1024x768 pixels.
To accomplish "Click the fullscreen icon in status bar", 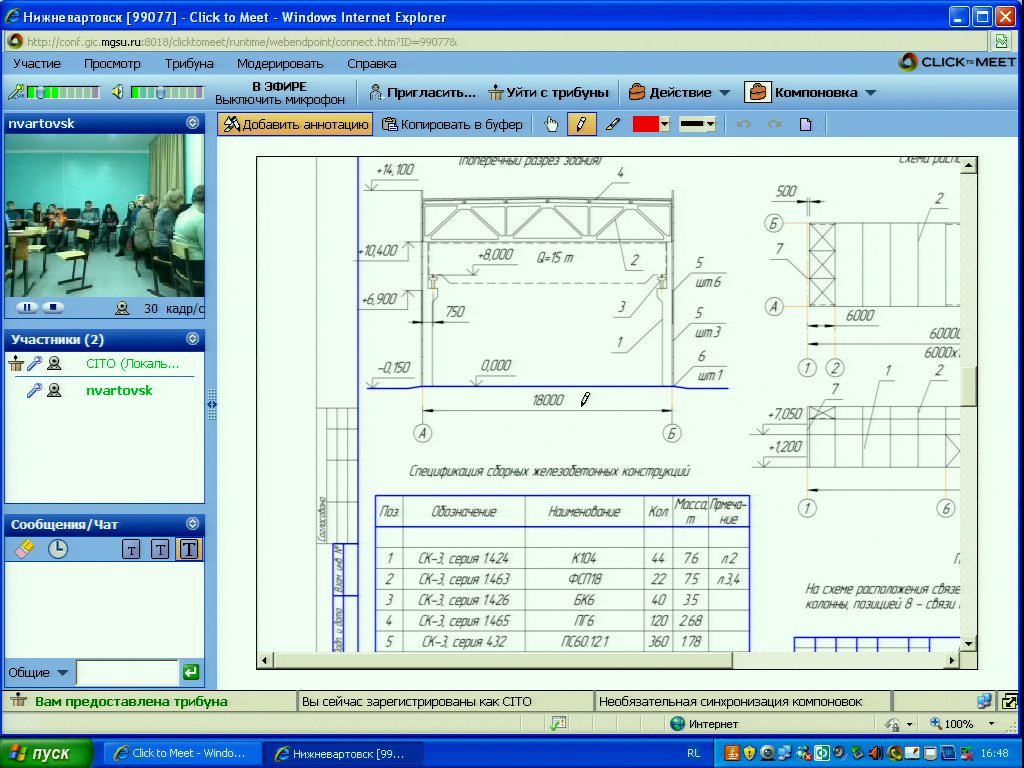I will click(x=1009, y=701).
